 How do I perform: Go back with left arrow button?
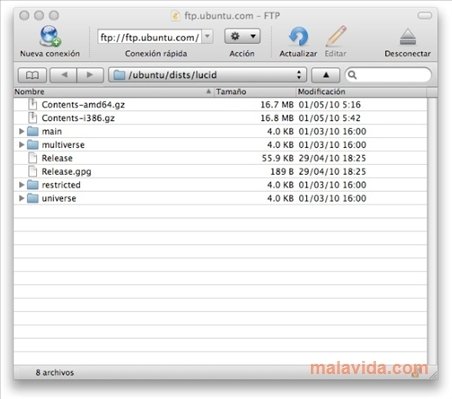click(63, 75)
